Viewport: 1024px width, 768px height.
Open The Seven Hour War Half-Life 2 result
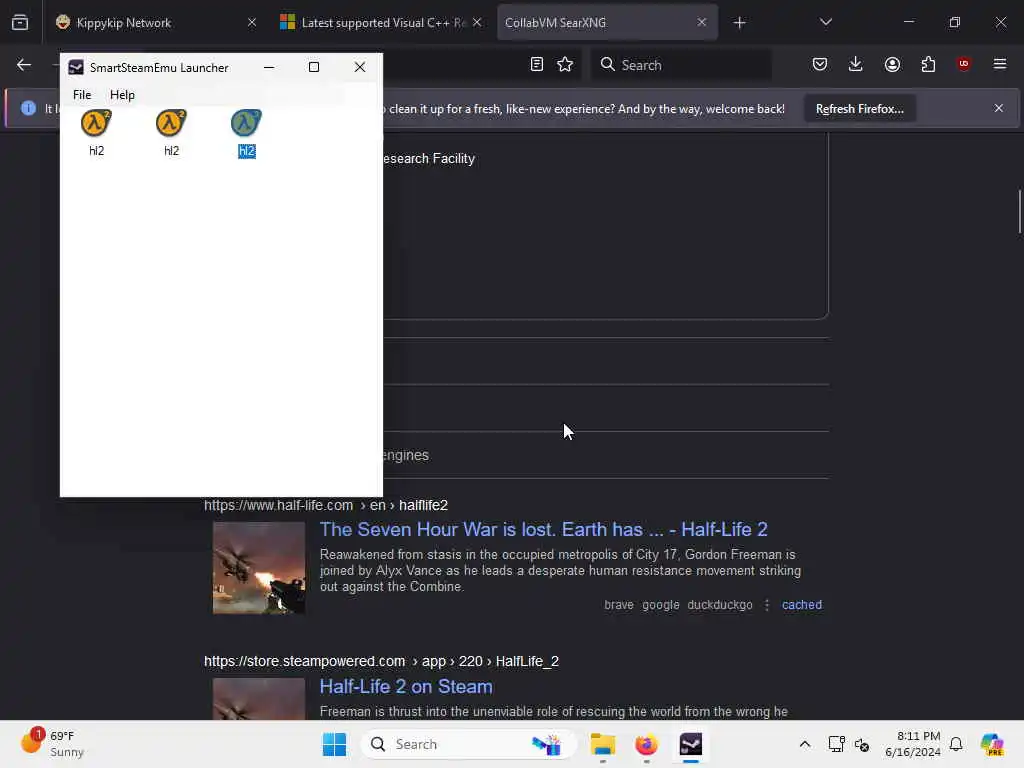point(543,529)
